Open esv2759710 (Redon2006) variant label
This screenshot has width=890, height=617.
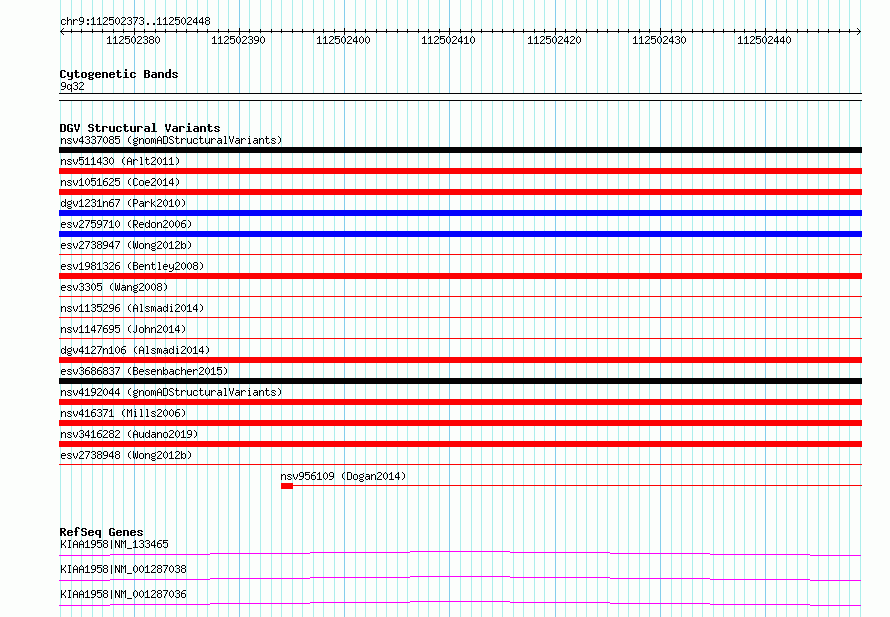(126, 224)
